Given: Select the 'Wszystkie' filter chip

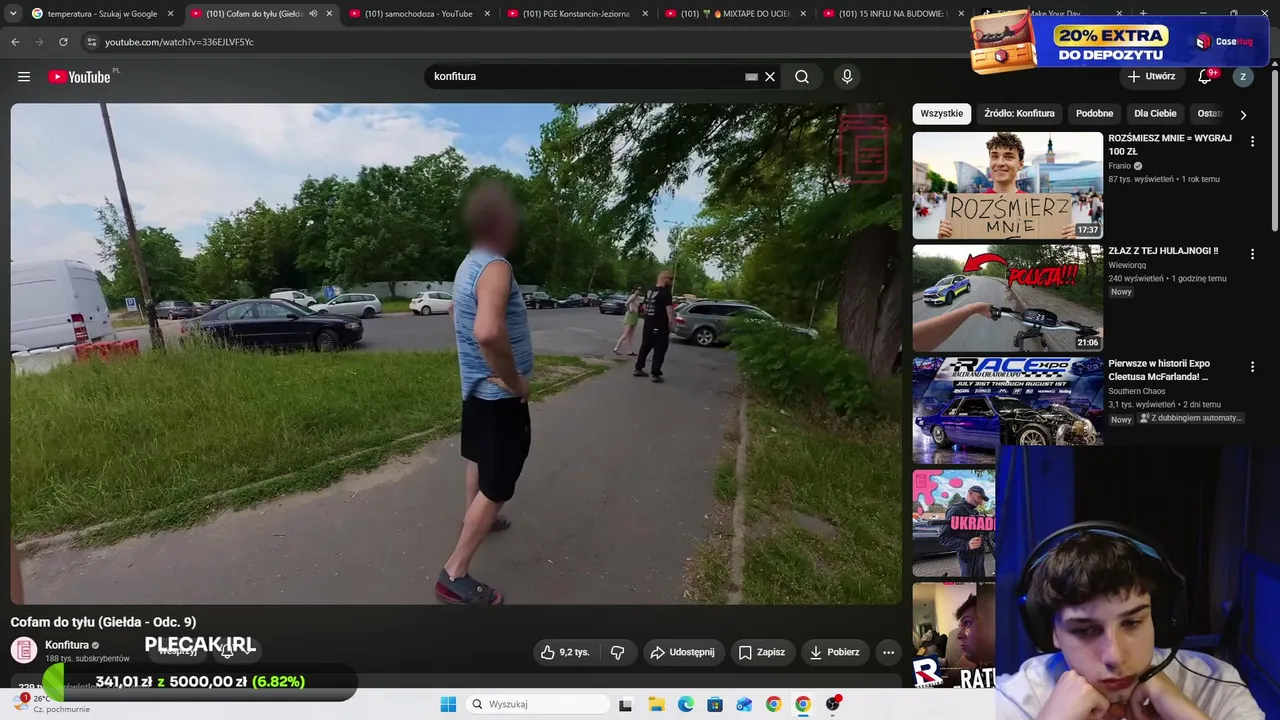Looking at the screenshot, I should [x=941, y=114].
